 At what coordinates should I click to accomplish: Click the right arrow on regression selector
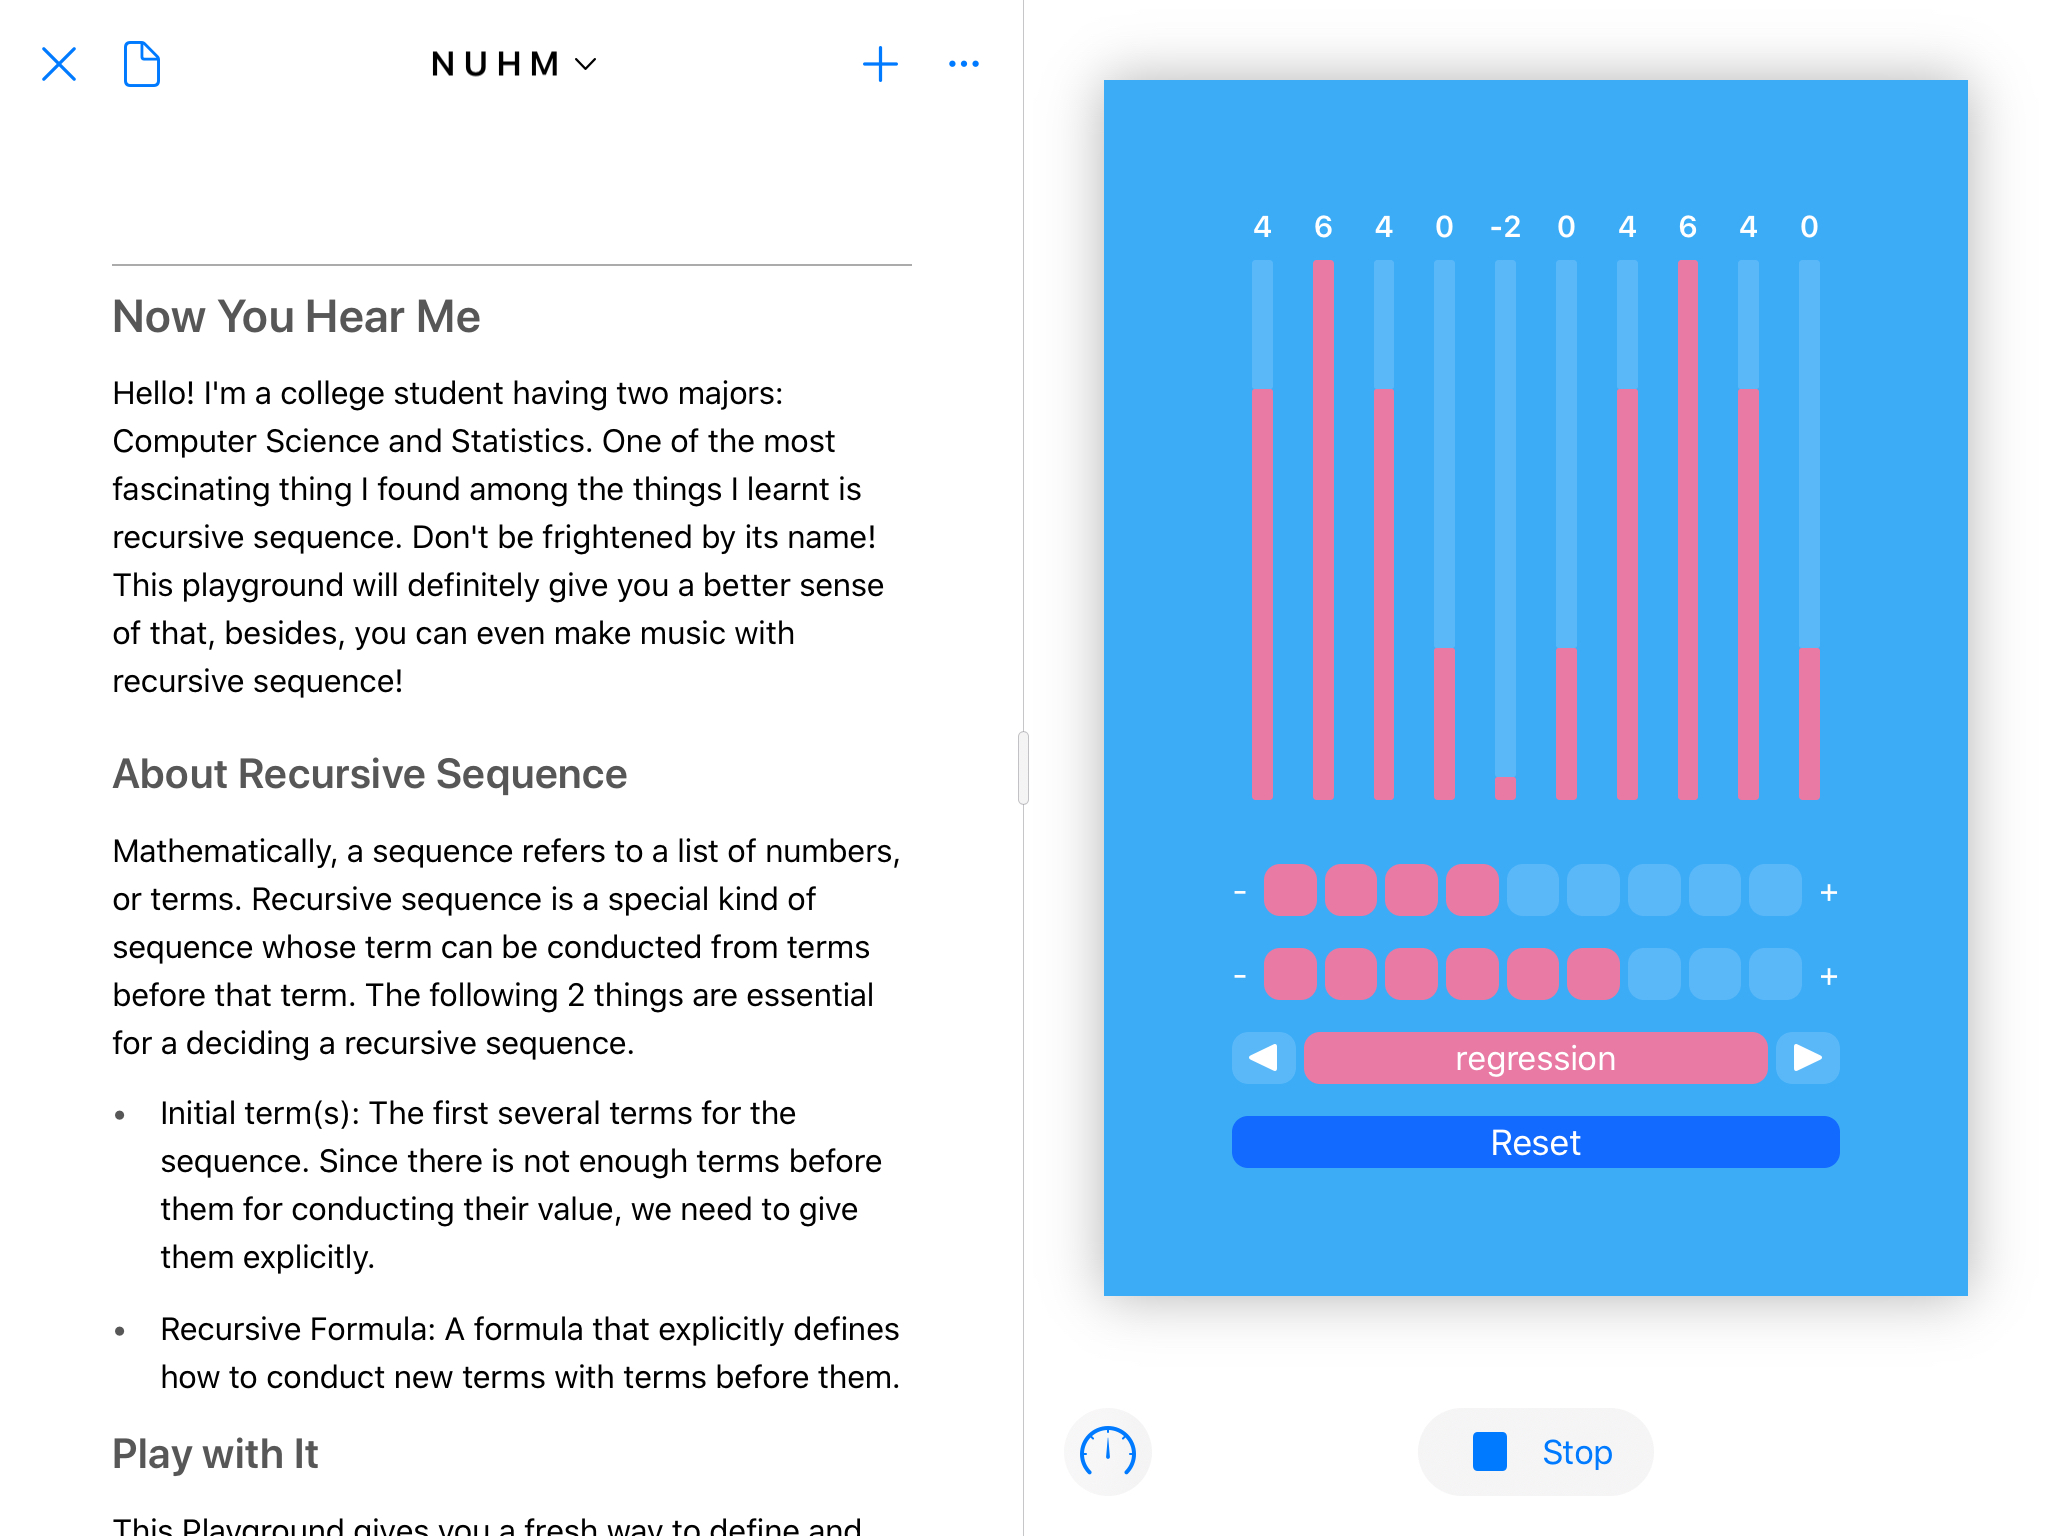pyautogui.click(x=1809, y=1060)
